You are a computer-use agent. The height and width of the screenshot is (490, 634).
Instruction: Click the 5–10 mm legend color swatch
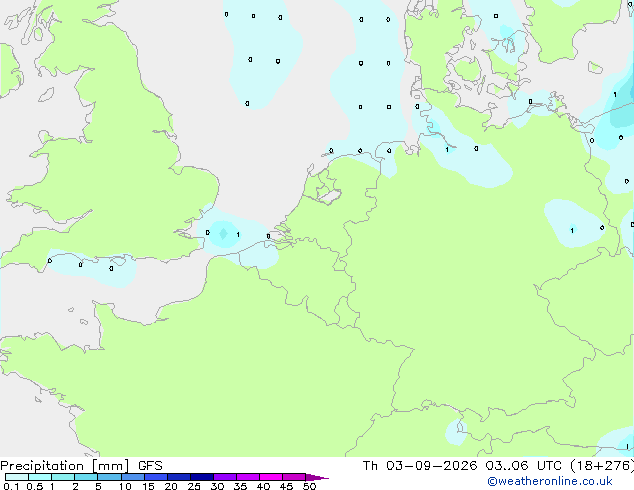click(x=109, y=477)
